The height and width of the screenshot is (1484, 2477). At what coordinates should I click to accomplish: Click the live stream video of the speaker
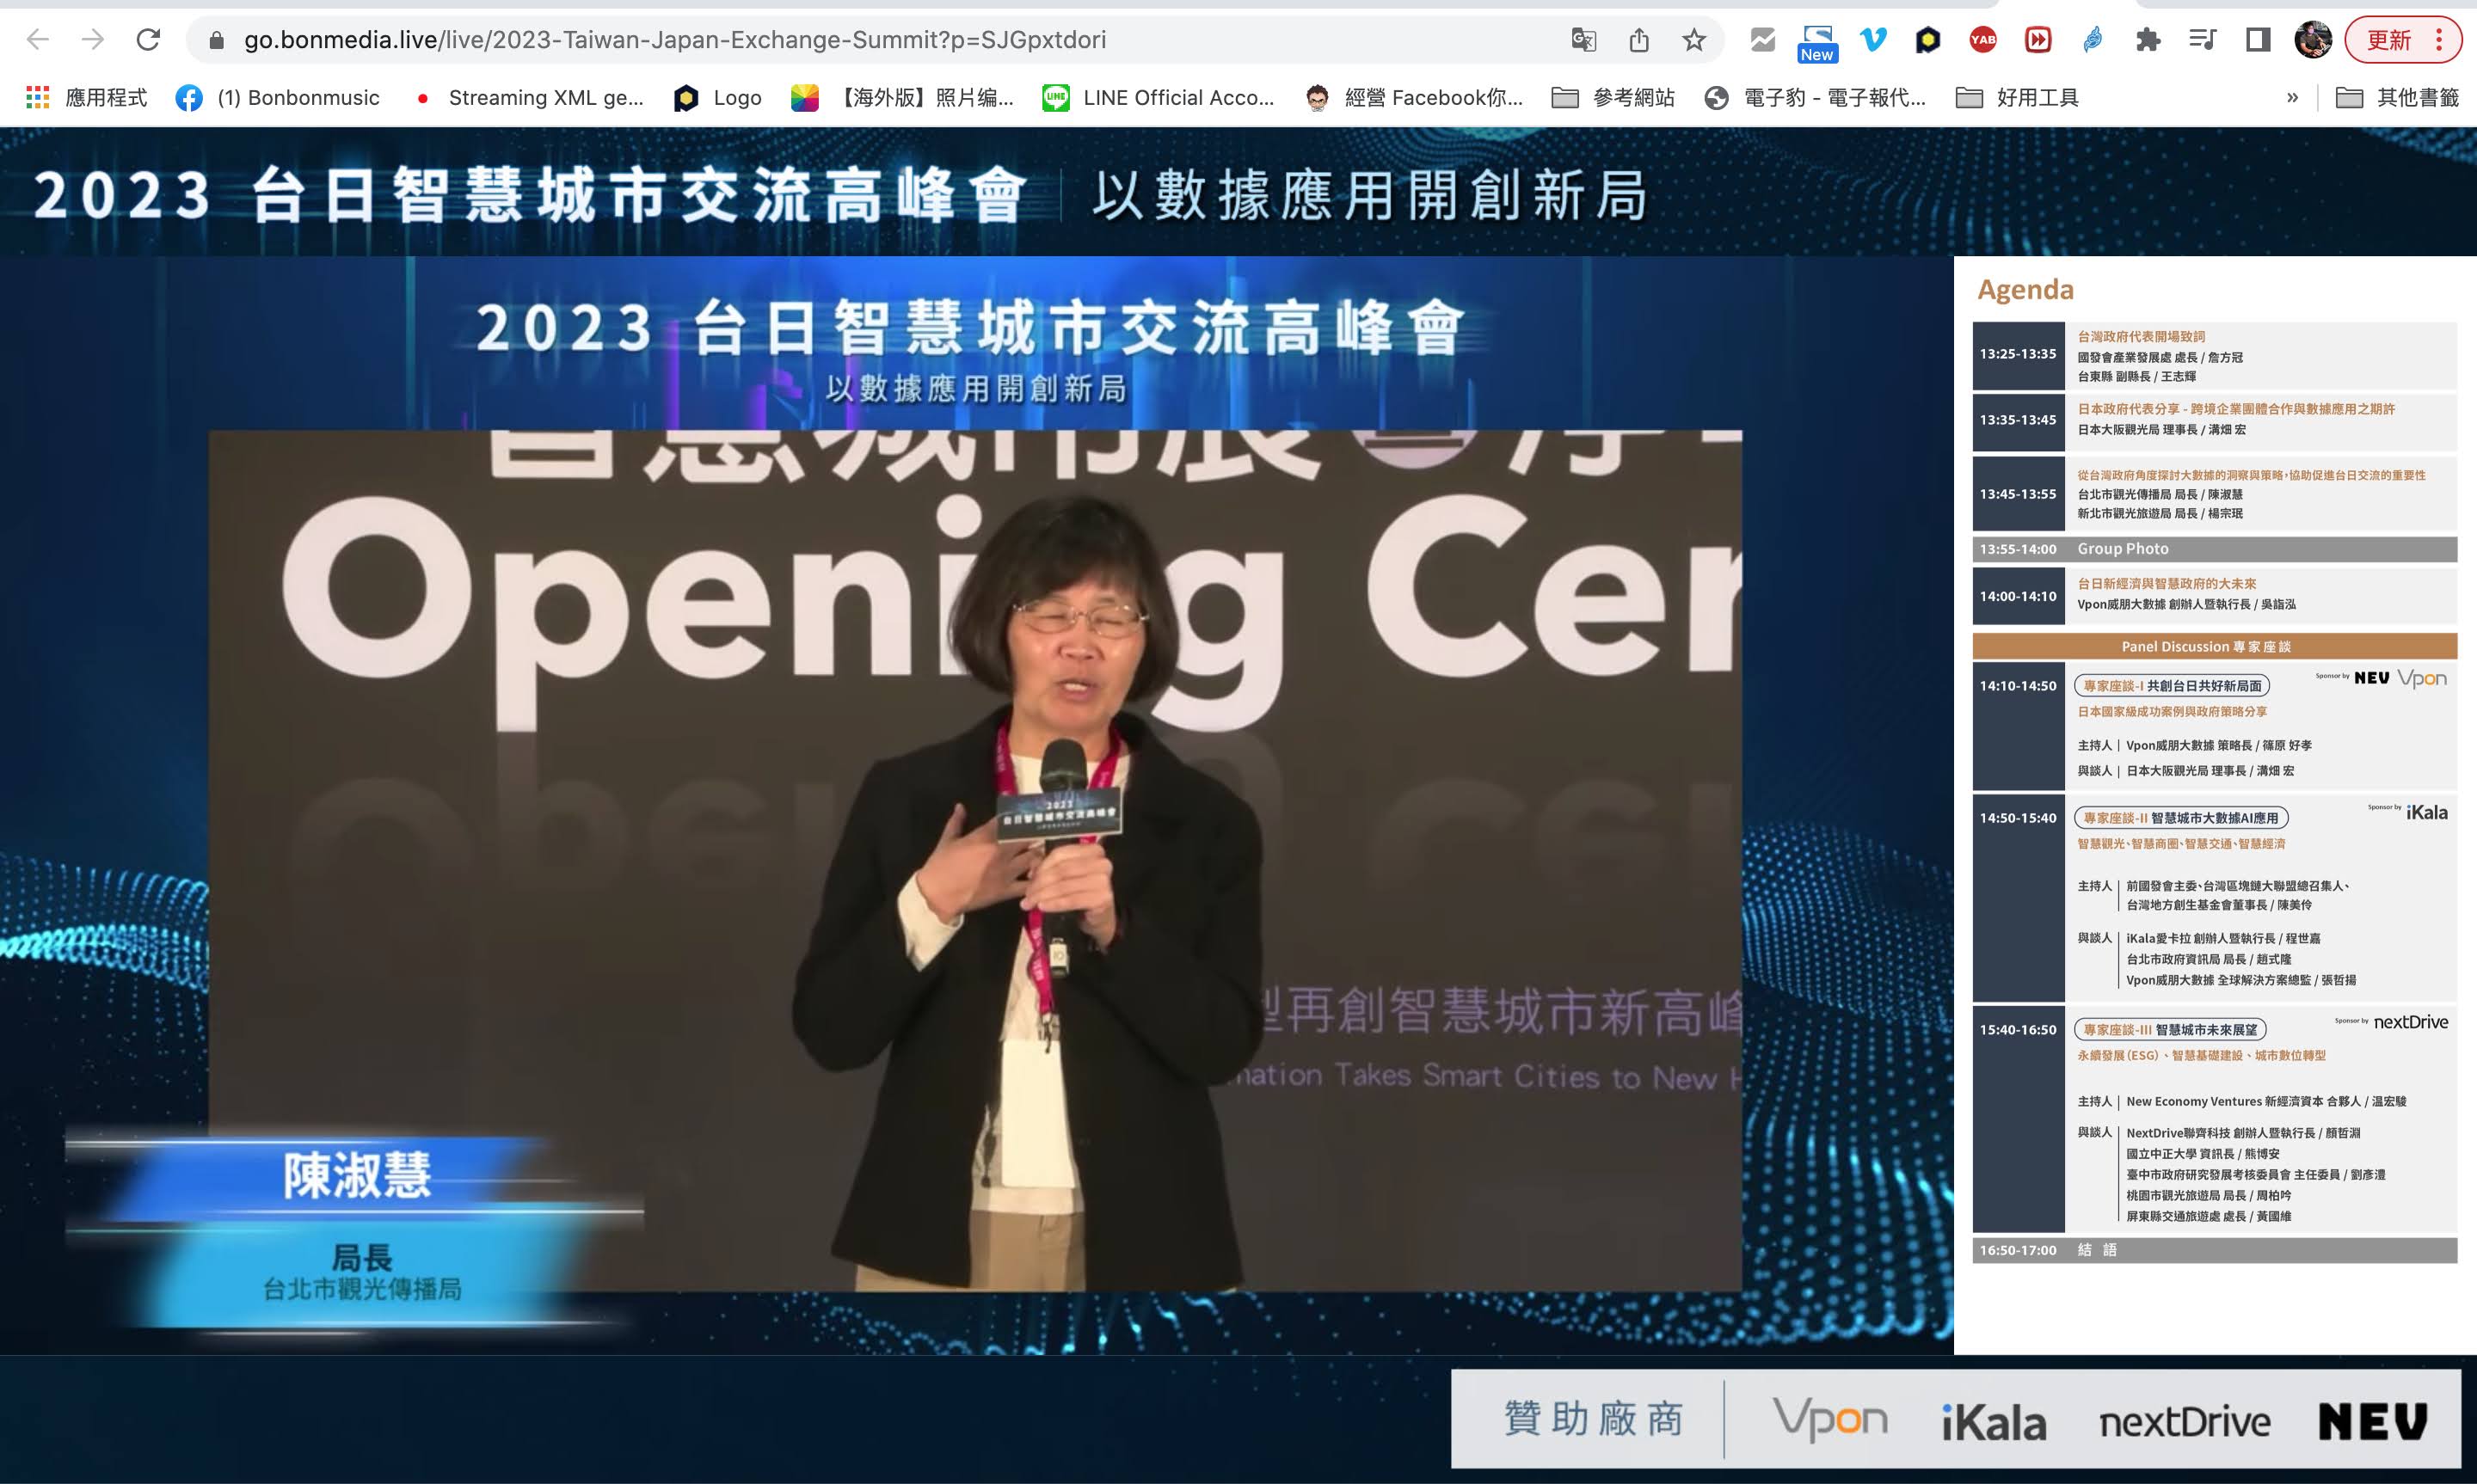click(975, 860)
